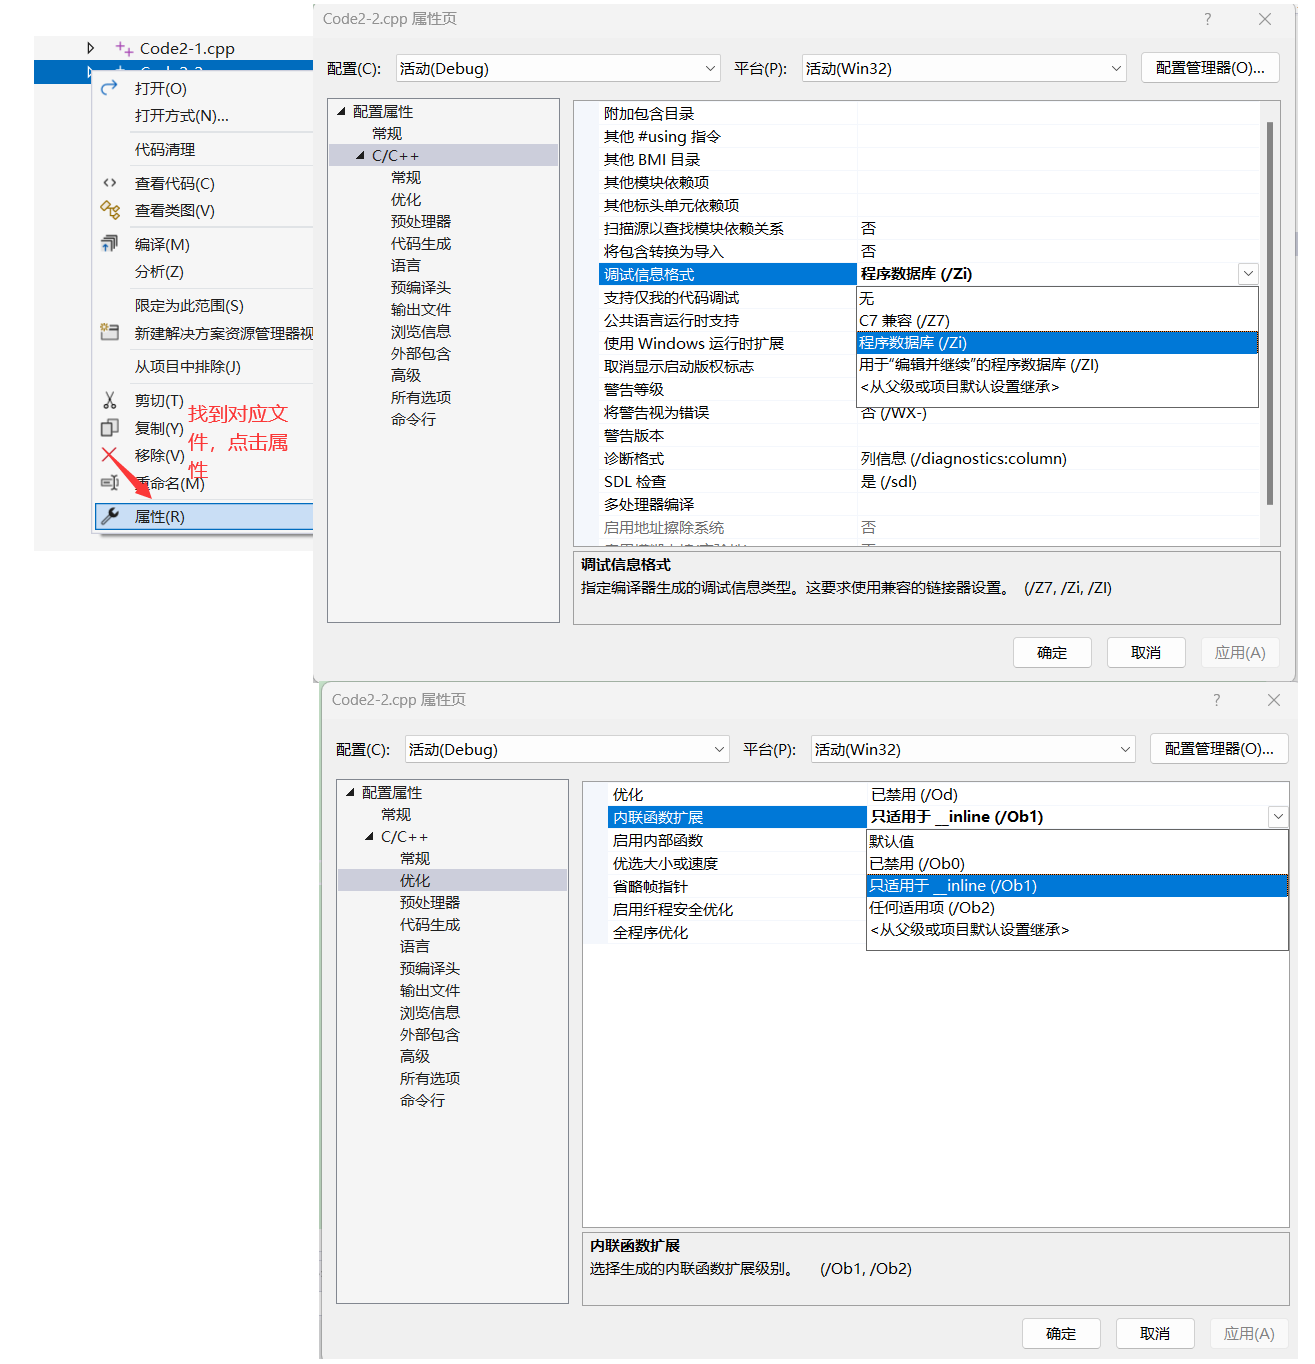
Task: Open the 平台(P) combo box in upper dialog
Action: [x=964, y=68]
